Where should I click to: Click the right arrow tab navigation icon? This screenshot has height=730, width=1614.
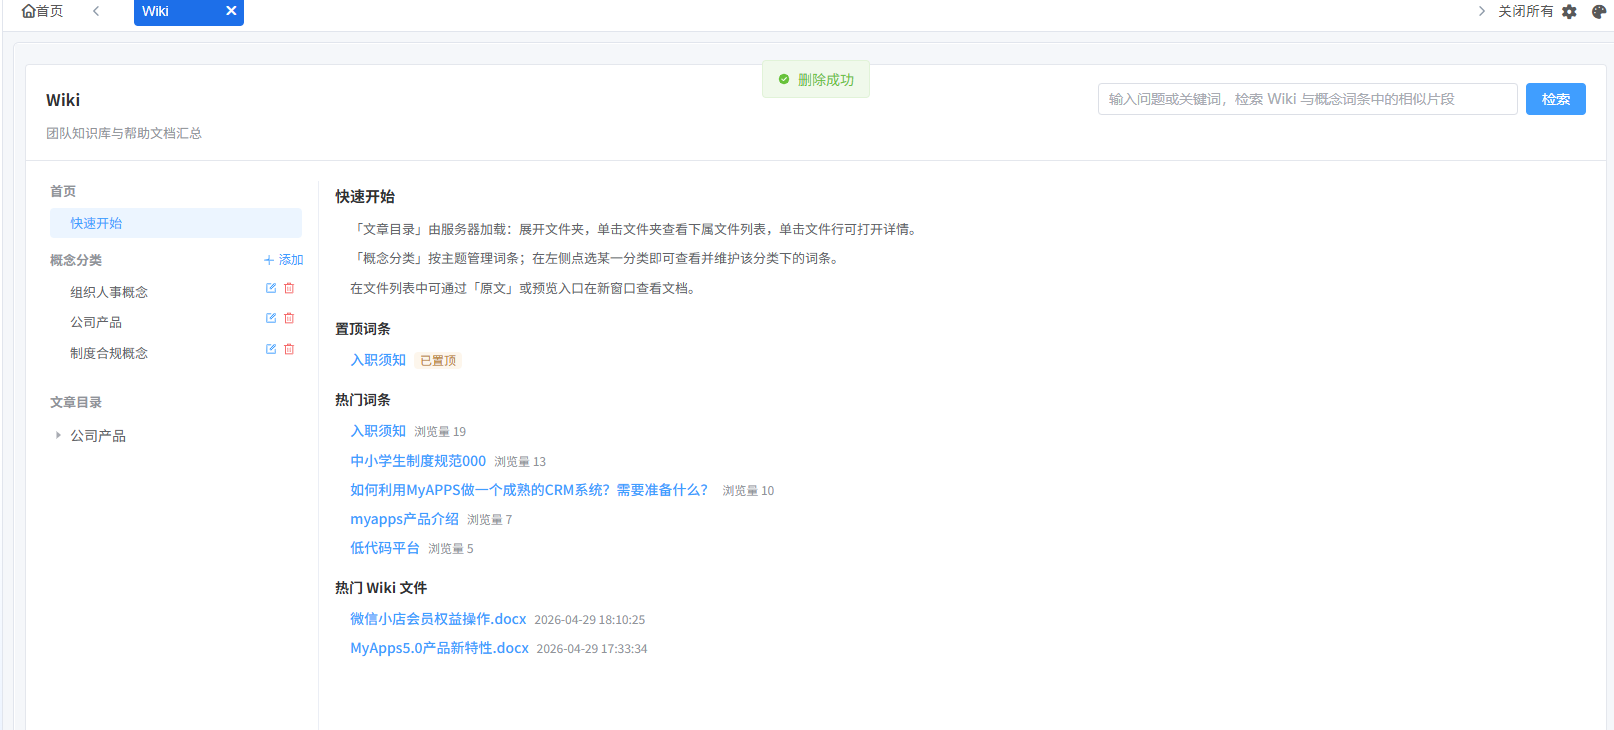[x=1481, y=11]
